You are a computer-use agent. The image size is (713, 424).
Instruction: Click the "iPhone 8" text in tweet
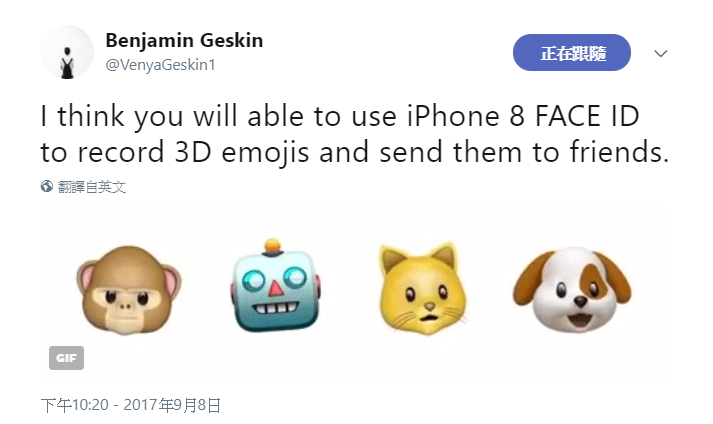click(466, 116)
